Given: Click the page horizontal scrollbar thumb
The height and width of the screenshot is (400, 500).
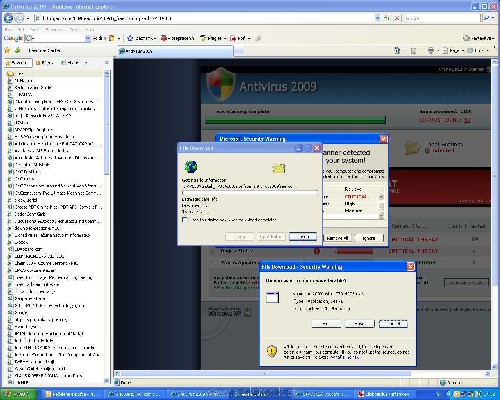Looking at the screenshot, I should [265, 374].
